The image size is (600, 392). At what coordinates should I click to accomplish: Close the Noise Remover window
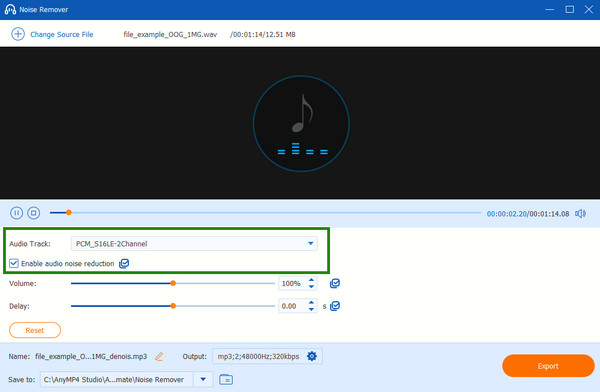pyautogui.click(x=589, y=10)
